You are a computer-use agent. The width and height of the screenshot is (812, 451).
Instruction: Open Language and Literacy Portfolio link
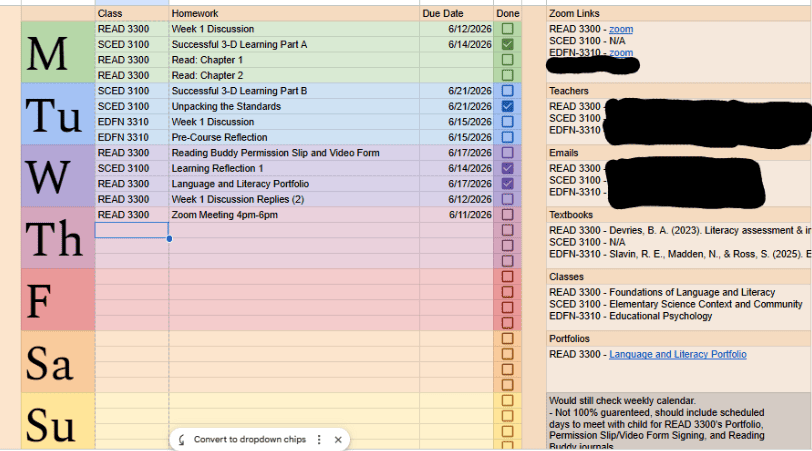(x=678, y=354)
